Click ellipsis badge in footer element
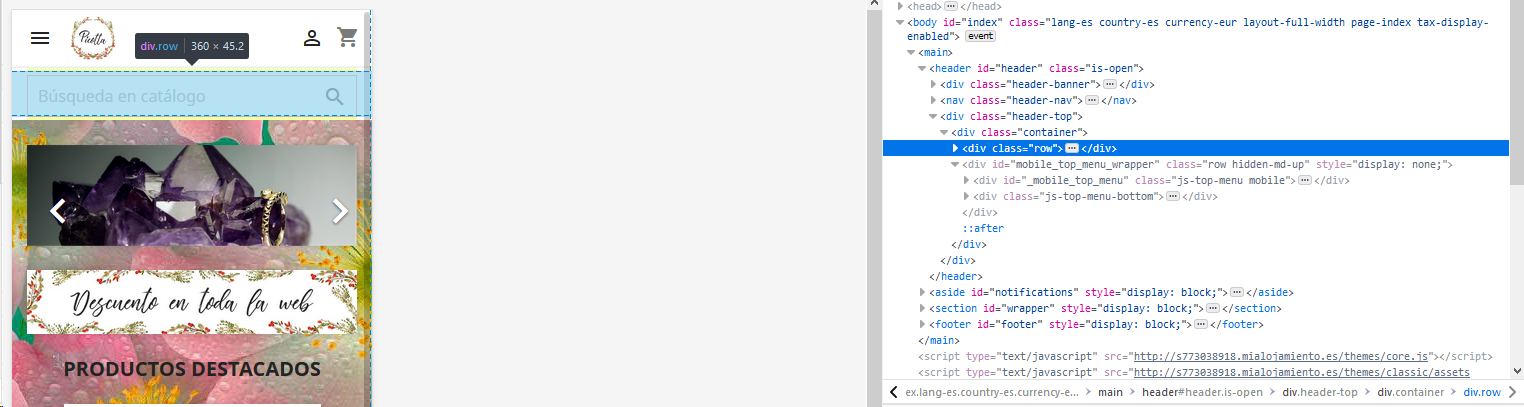Viewport: 1524px width, 407px height. [1201, 324]
